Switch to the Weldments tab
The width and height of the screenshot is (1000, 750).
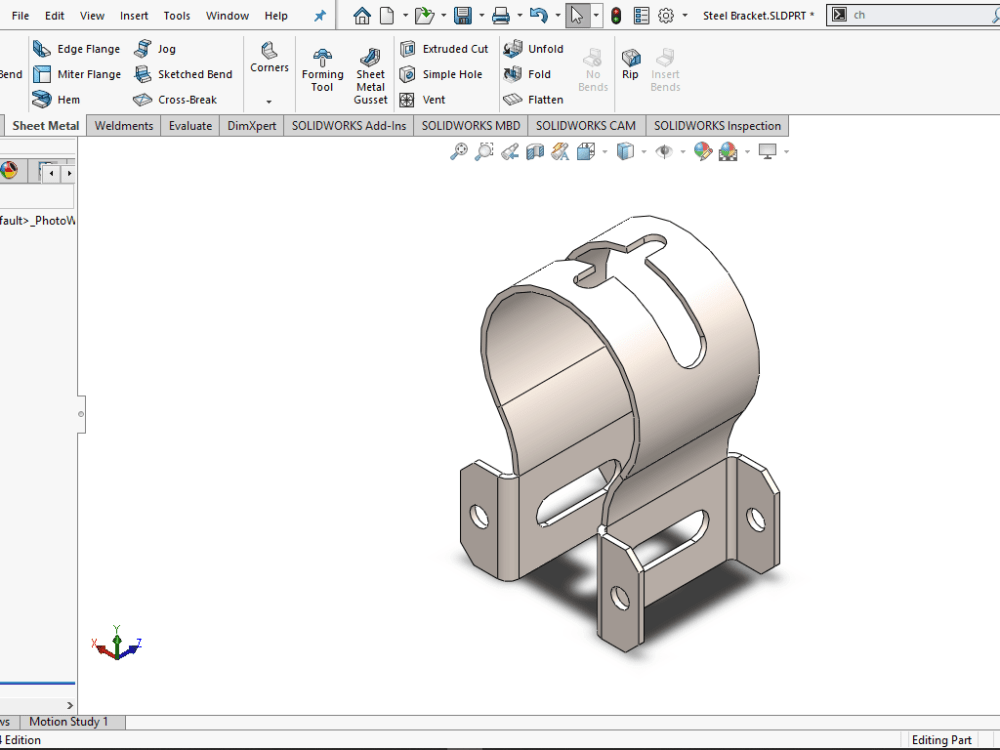pos(123,125)
